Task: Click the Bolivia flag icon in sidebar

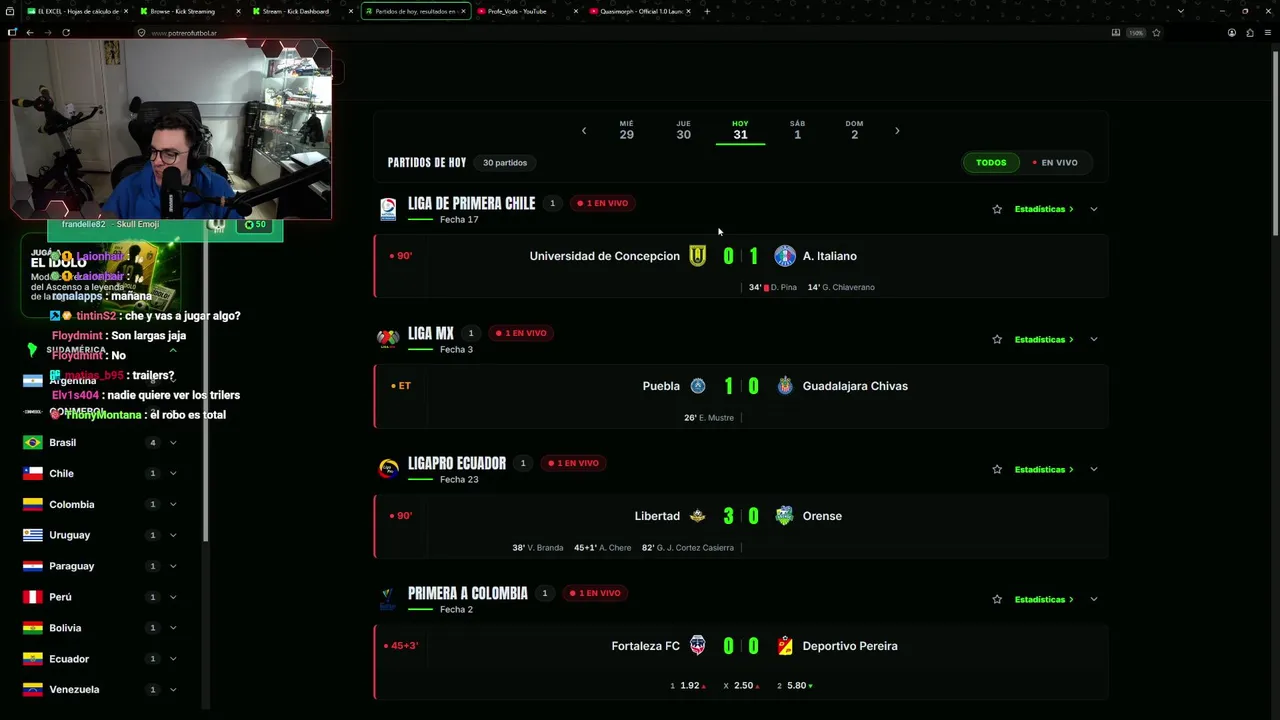Action: tap(33, 628)
